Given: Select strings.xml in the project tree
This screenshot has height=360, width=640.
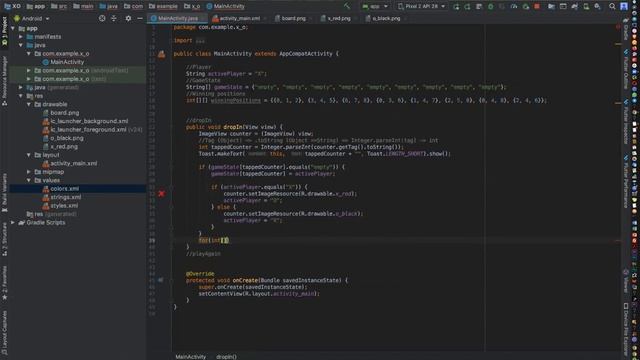Looking at the screenshot, I should tap(65, 197).
